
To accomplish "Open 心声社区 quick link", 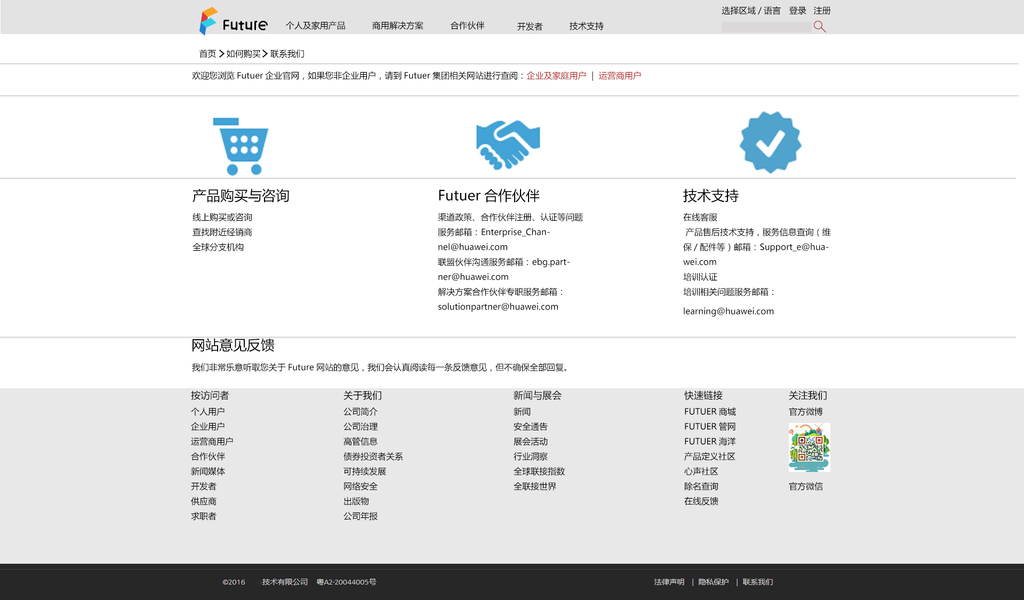I will coord(701,471).
